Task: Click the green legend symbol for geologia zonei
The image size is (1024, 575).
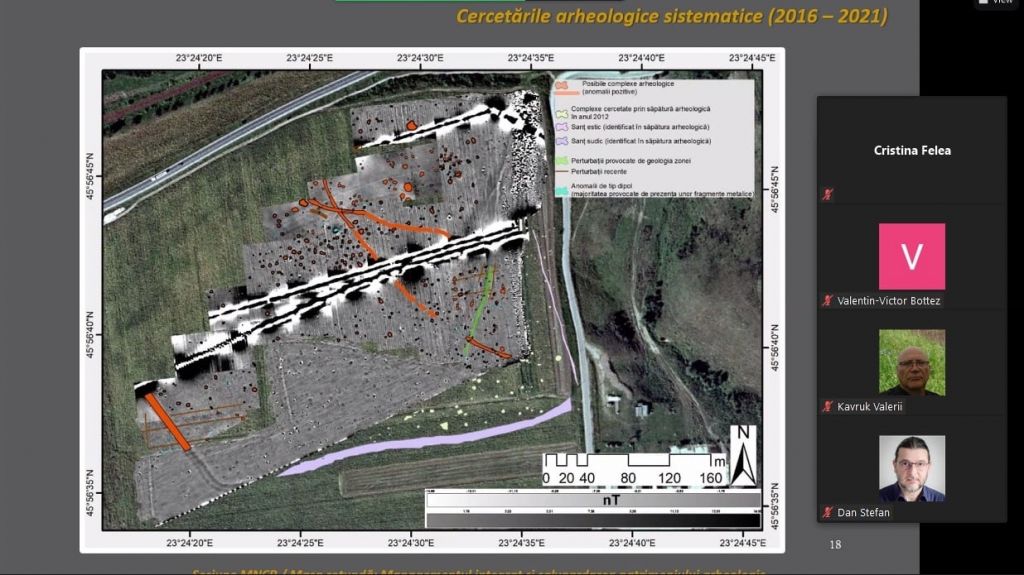Action: tap(561, 161)
